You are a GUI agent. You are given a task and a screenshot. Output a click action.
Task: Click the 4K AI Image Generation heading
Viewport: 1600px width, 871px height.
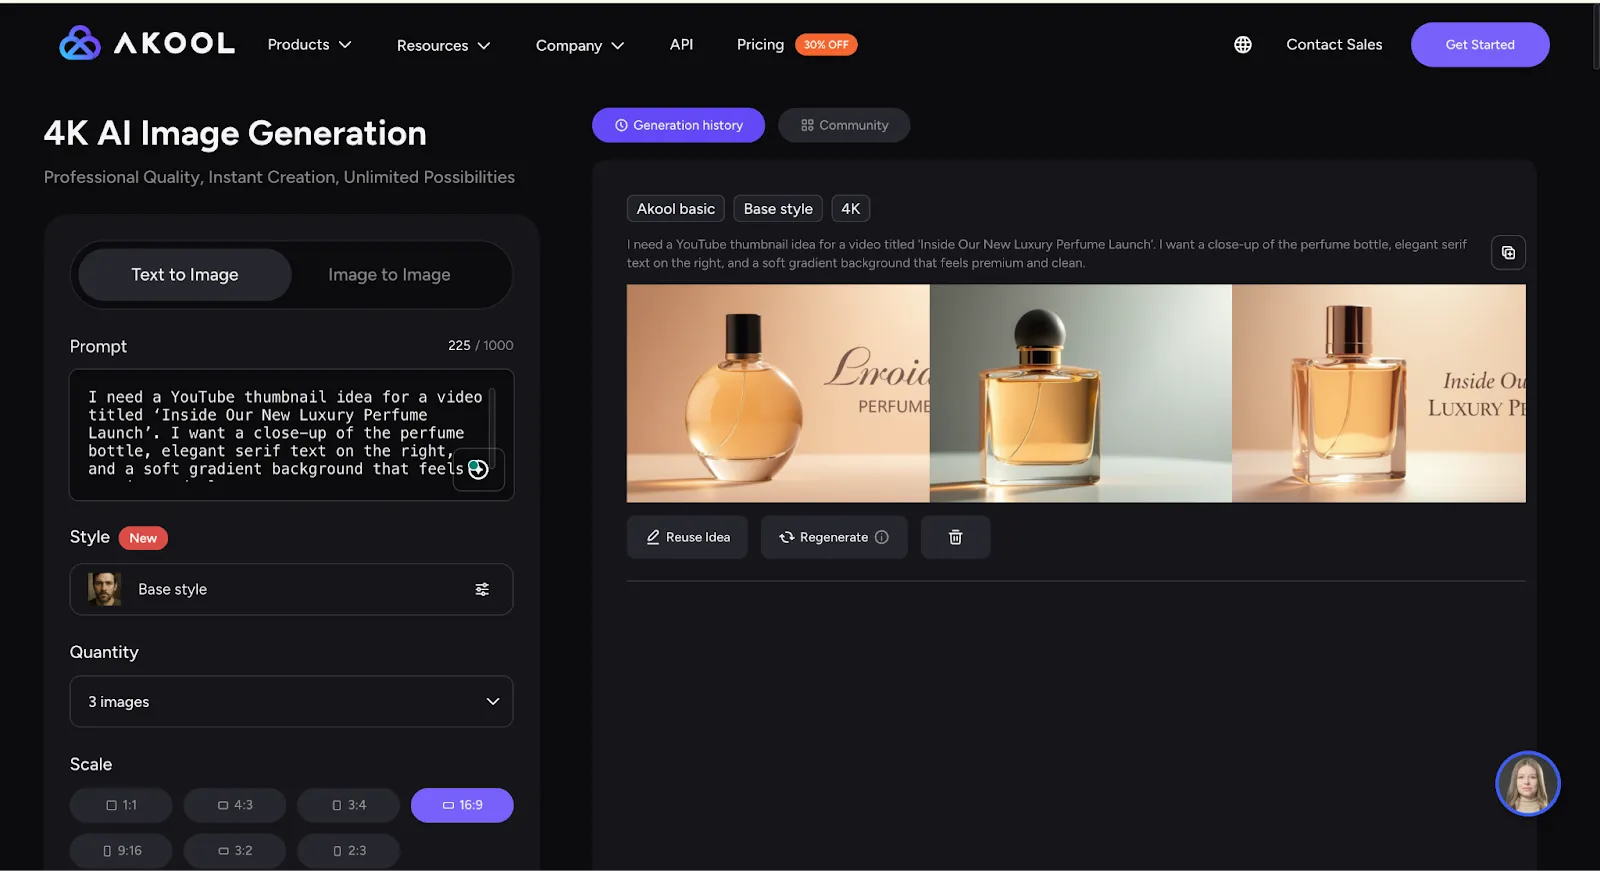pyautogui.click(x=235, y=133)
